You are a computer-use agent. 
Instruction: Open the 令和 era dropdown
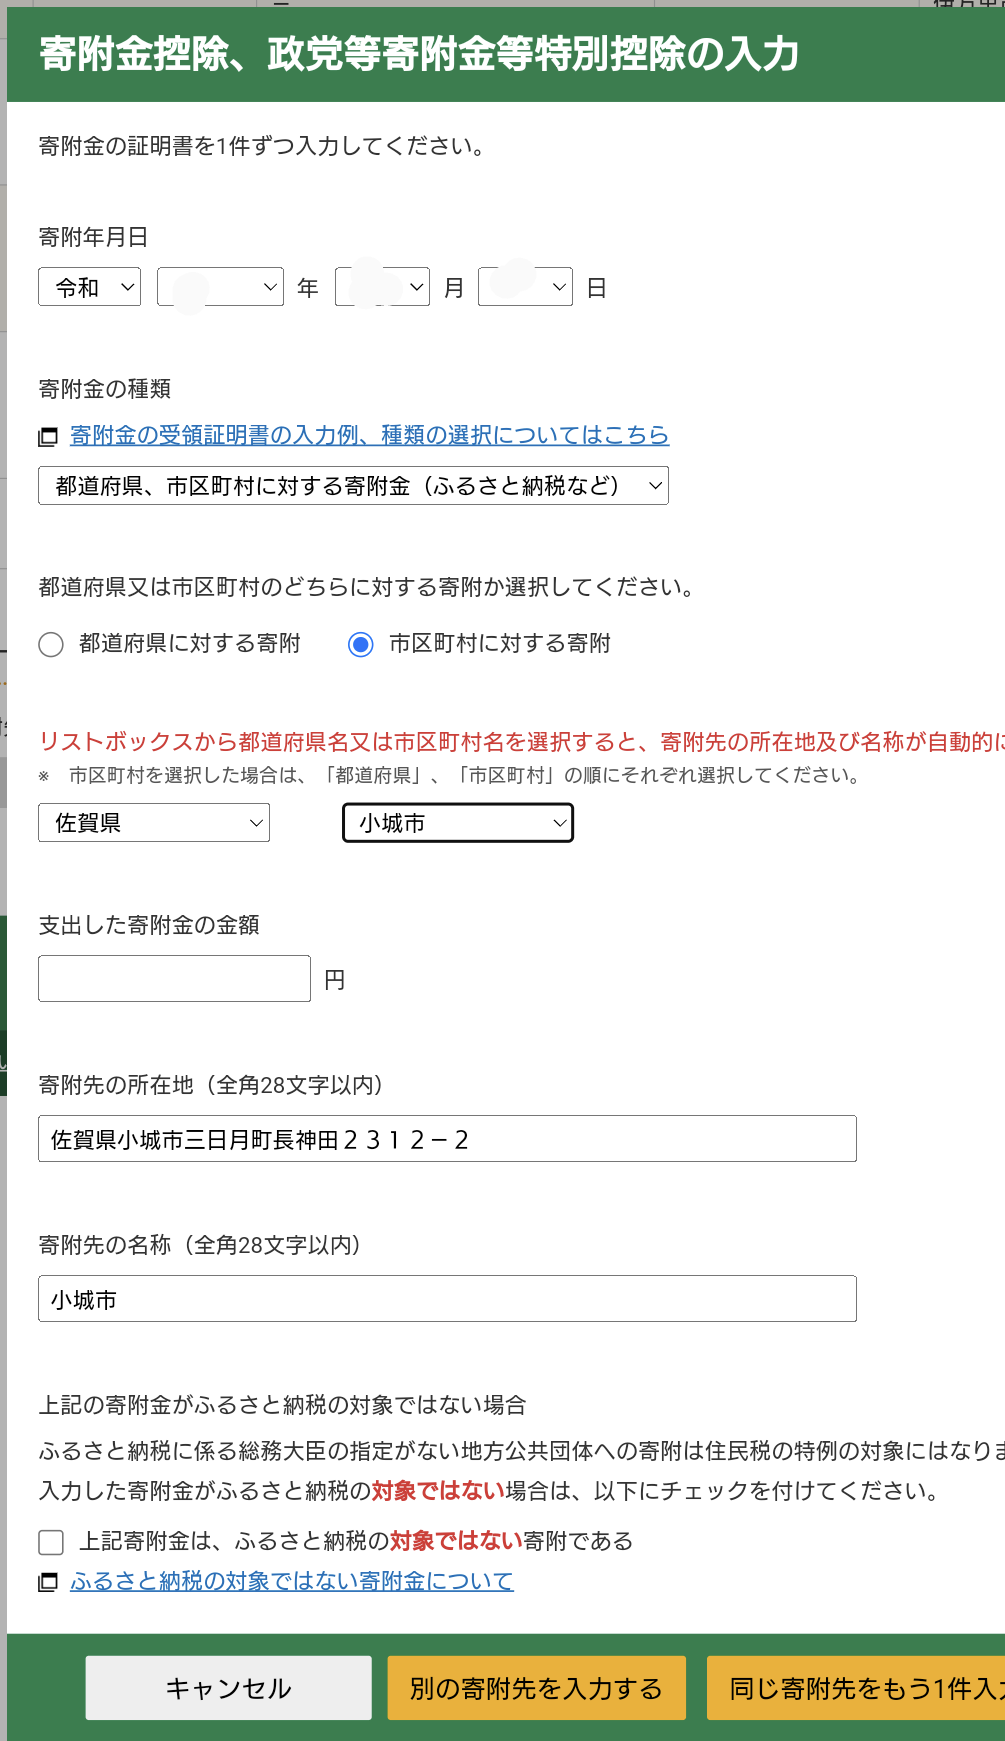point(90,288)
